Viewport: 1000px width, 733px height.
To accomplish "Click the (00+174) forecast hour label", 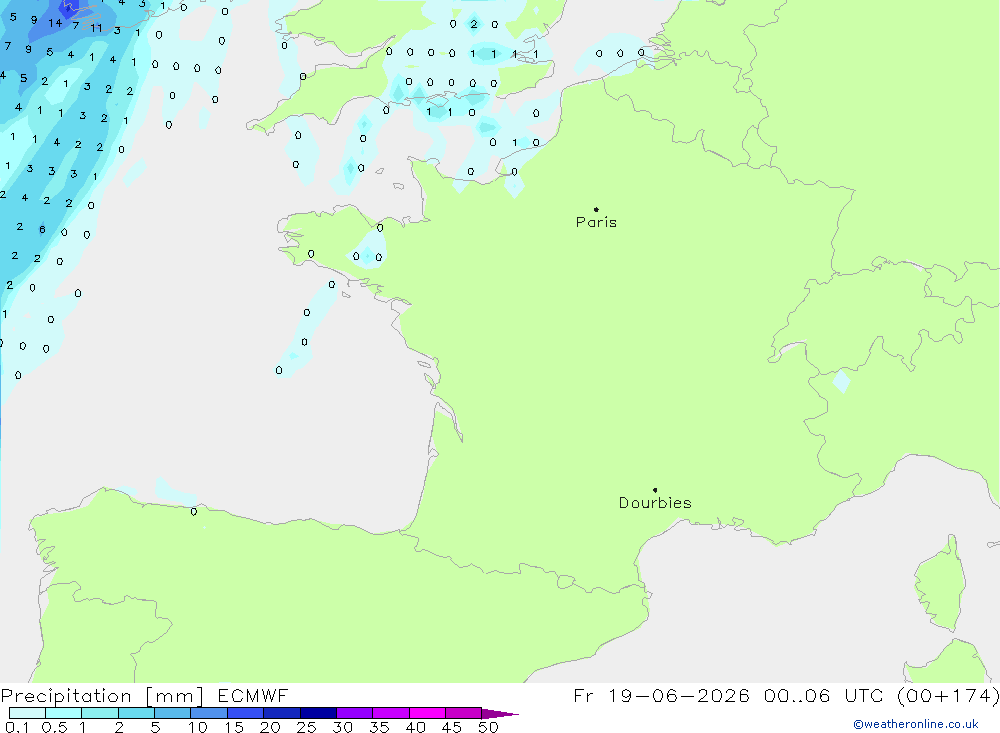I will pyautogui.click(x=948, y=695).
